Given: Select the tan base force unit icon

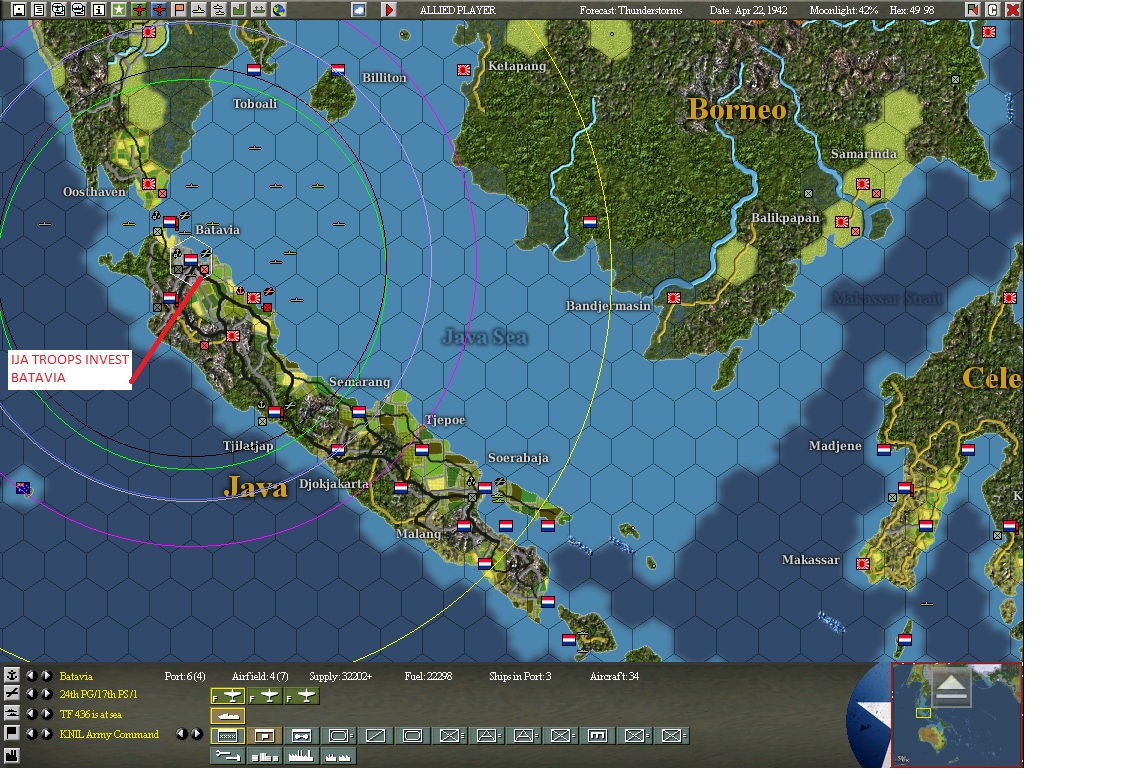Looking at the screenshot, I should (265, 736).
